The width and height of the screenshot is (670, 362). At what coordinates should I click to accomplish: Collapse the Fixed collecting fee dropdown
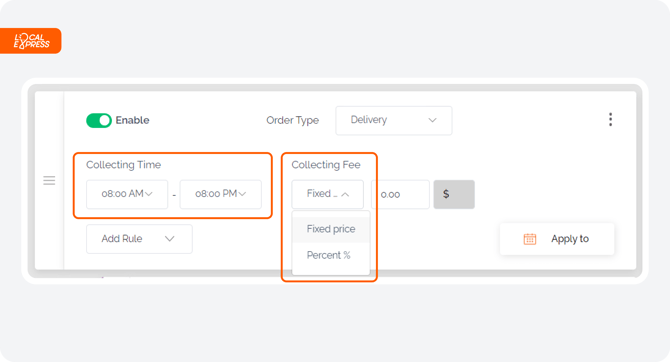coord(327,194)
